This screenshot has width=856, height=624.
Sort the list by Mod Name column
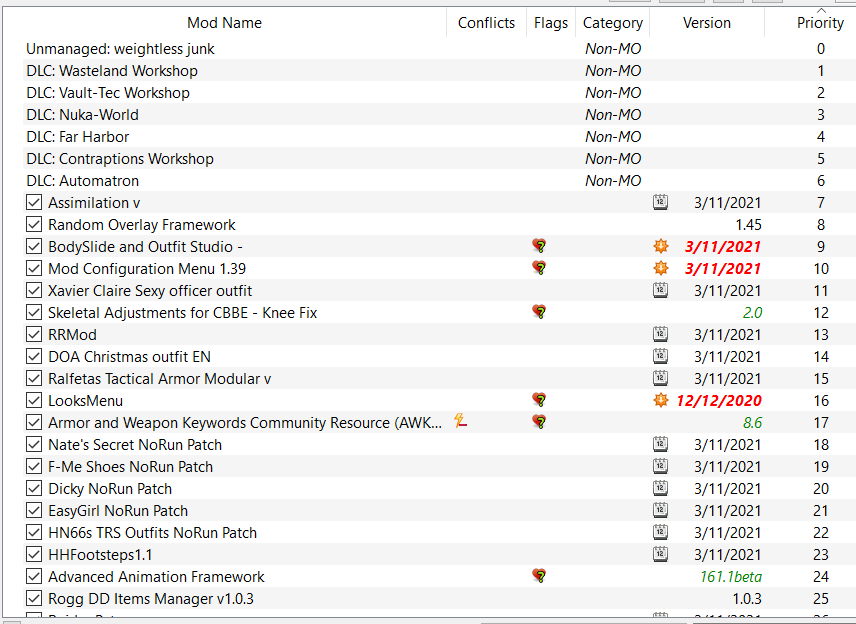tap(224, 22)
